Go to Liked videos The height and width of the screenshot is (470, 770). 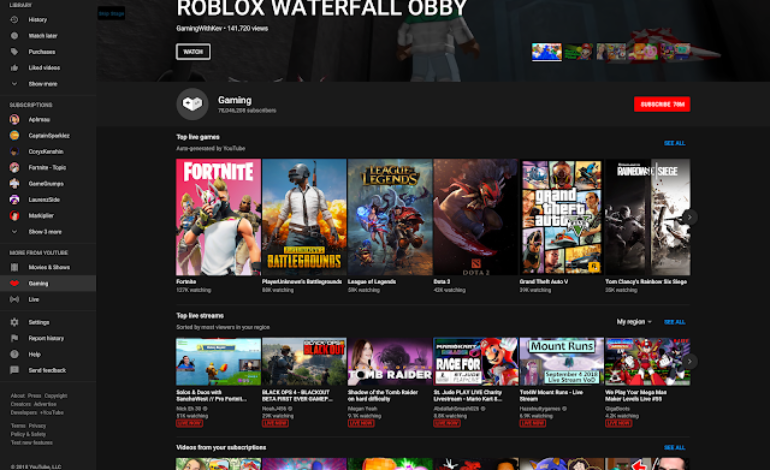tap(42, 67)
